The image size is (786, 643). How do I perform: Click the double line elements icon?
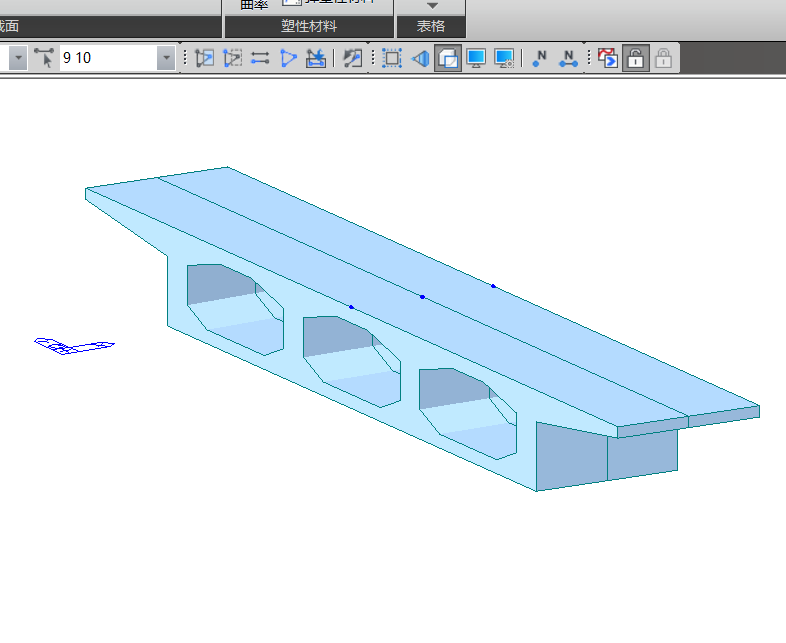(260, 58)
